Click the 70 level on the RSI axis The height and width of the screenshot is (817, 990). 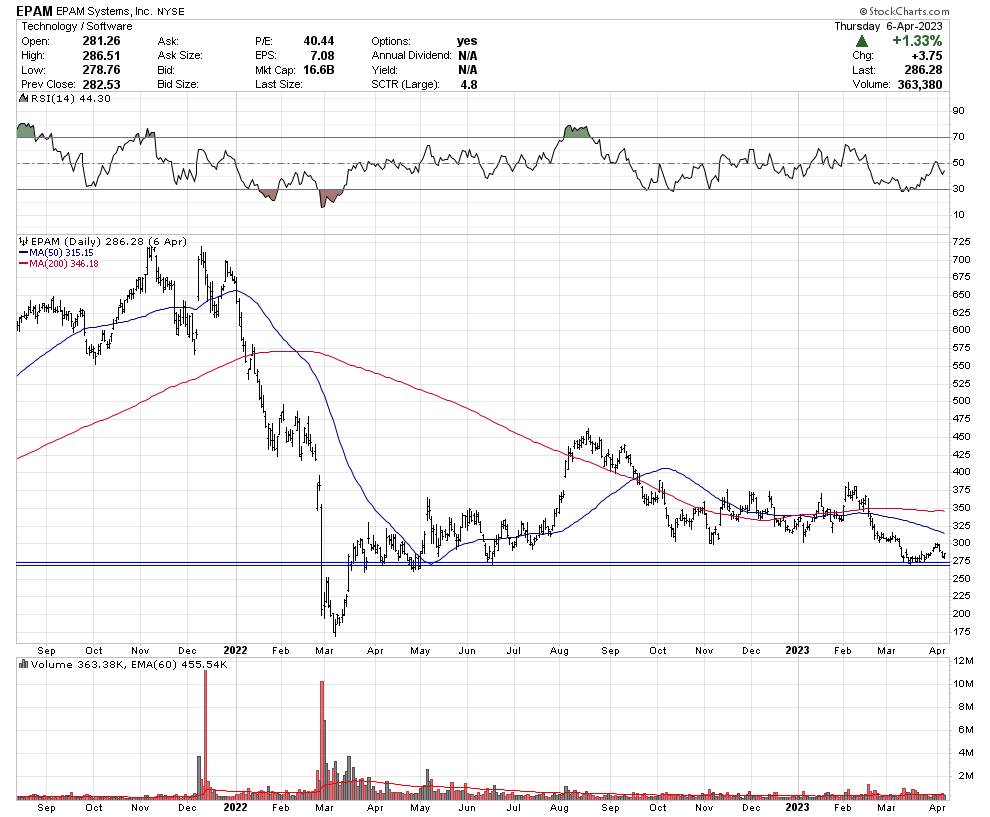click(958, 136)
